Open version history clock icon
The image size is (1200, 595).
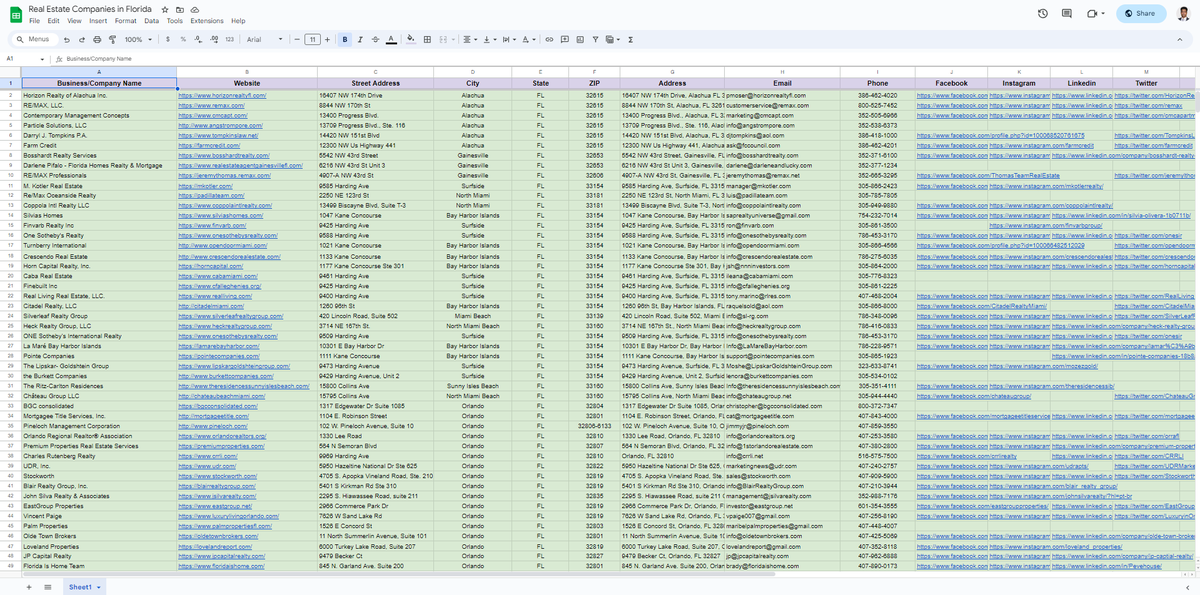(x=1042, y=13)
